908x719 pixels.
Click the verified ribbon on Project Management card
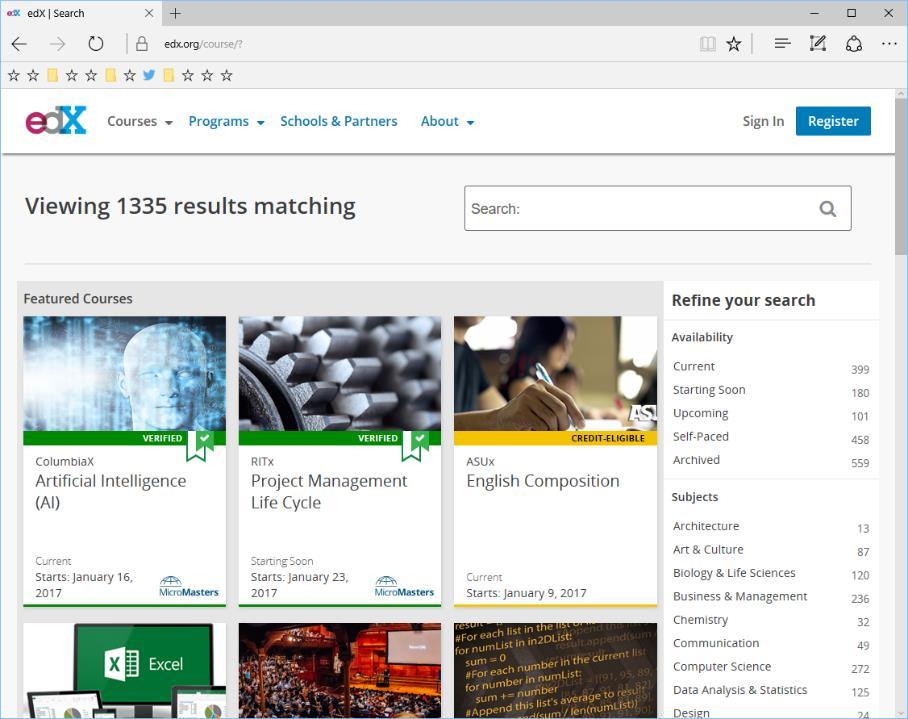click(x=416, y=446)
